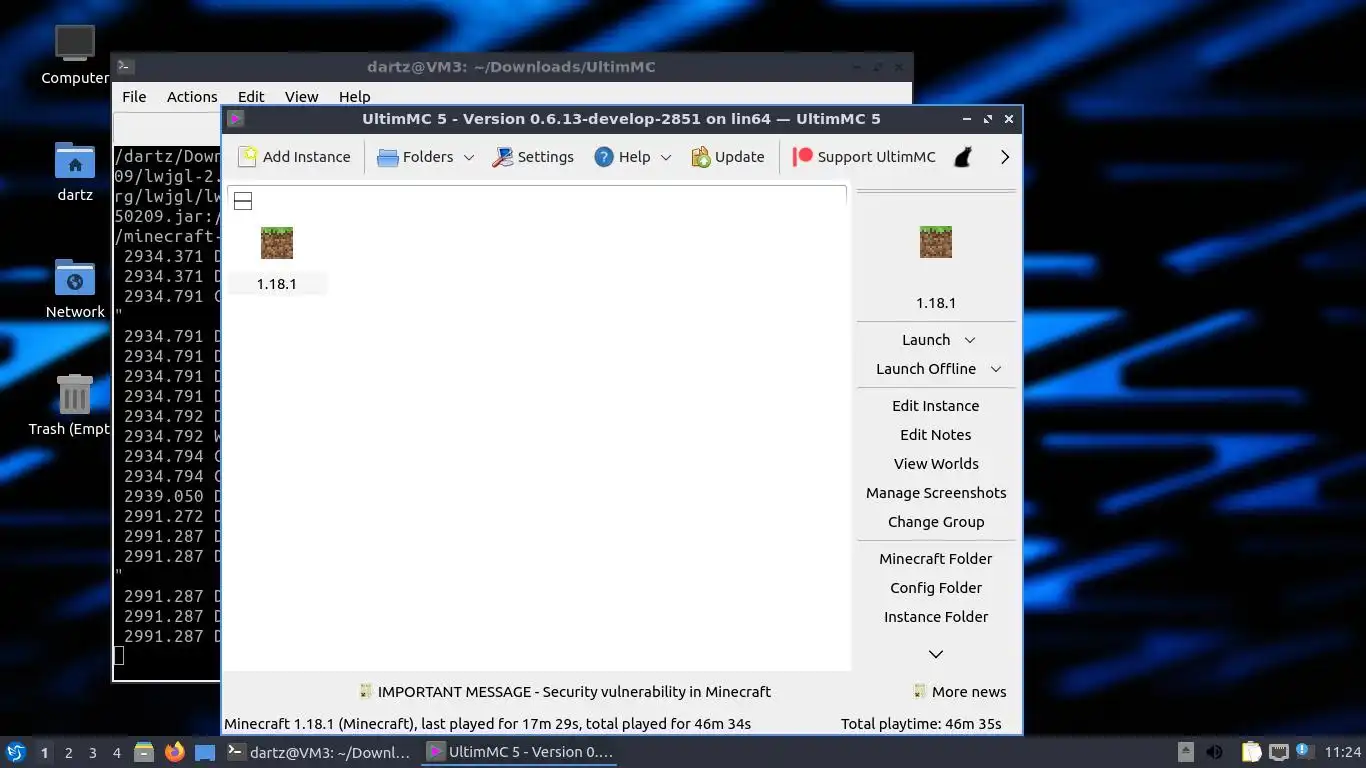Click More news button

coord(960,692)
